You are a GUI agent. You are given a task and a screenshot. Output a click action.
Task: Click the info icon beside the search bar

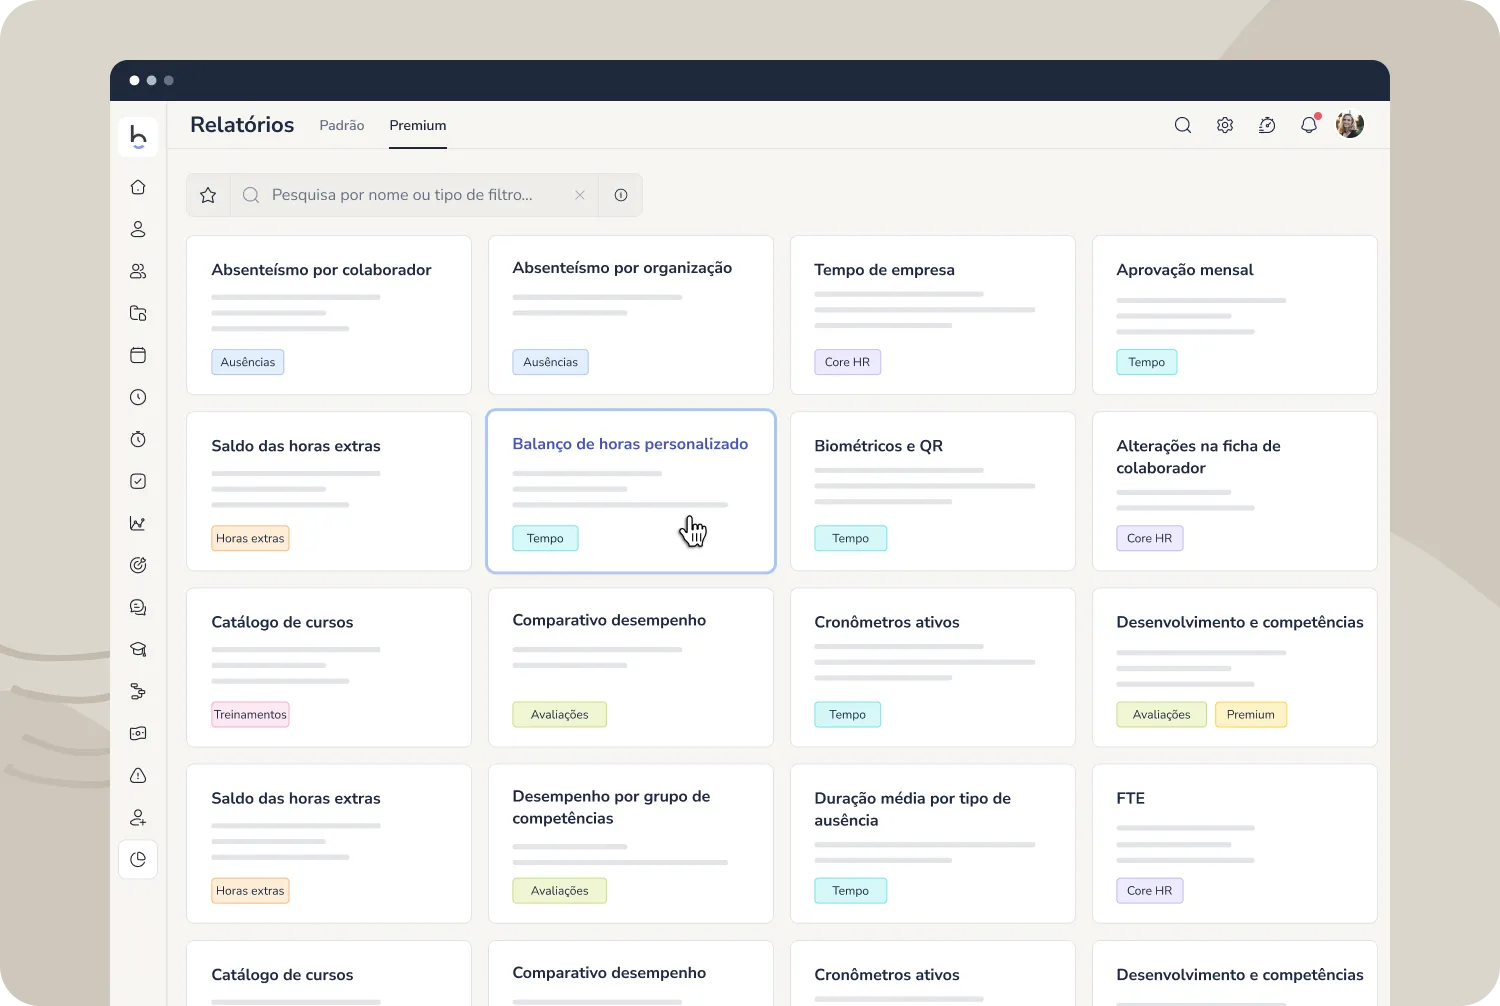pyautogui.click(x=621, y=195)
